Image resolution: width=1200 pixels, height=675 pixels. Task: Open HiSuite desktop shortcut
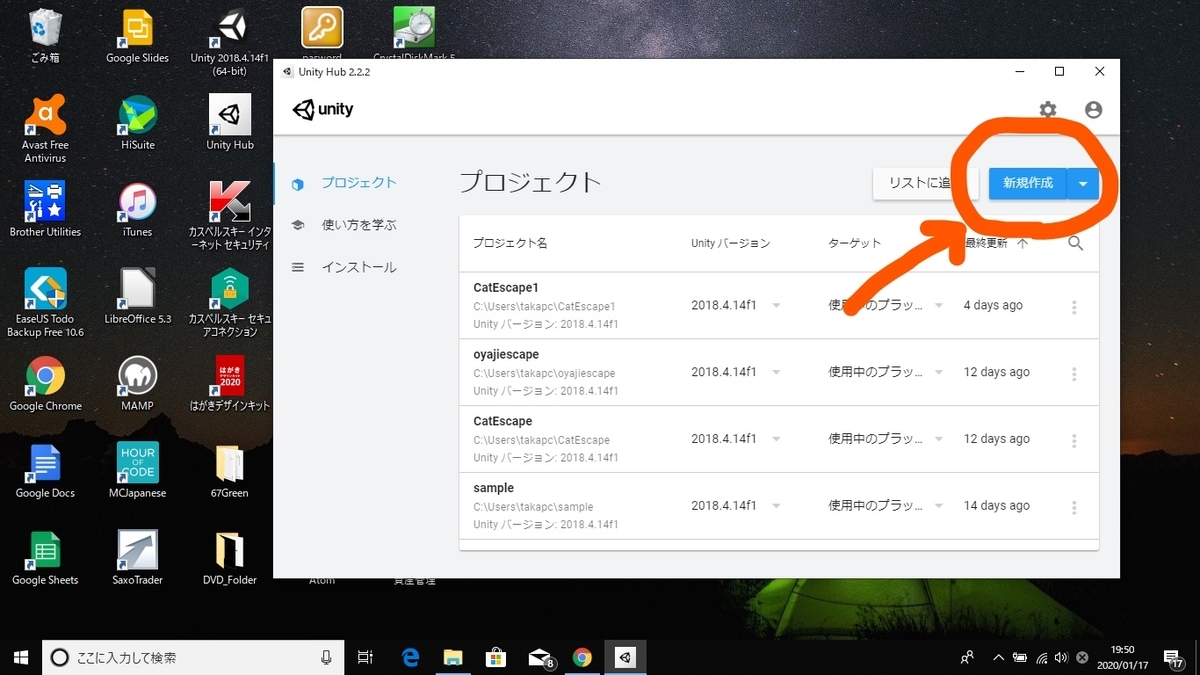pos(137,122)
